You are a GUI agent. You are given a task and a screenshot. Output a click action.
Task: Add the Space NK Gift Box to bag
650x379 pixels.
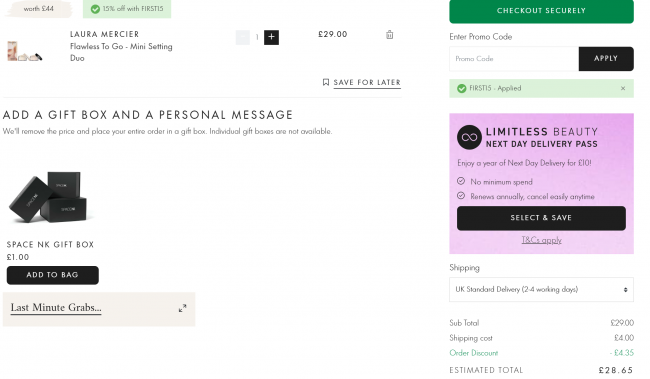point(53,275)
